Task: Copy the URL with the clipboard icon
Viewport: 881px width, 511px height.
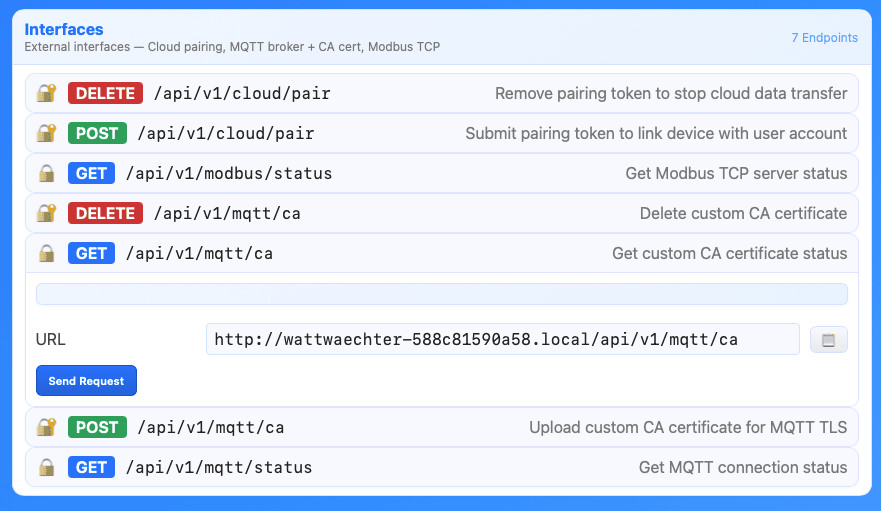Action: [829, 340]
